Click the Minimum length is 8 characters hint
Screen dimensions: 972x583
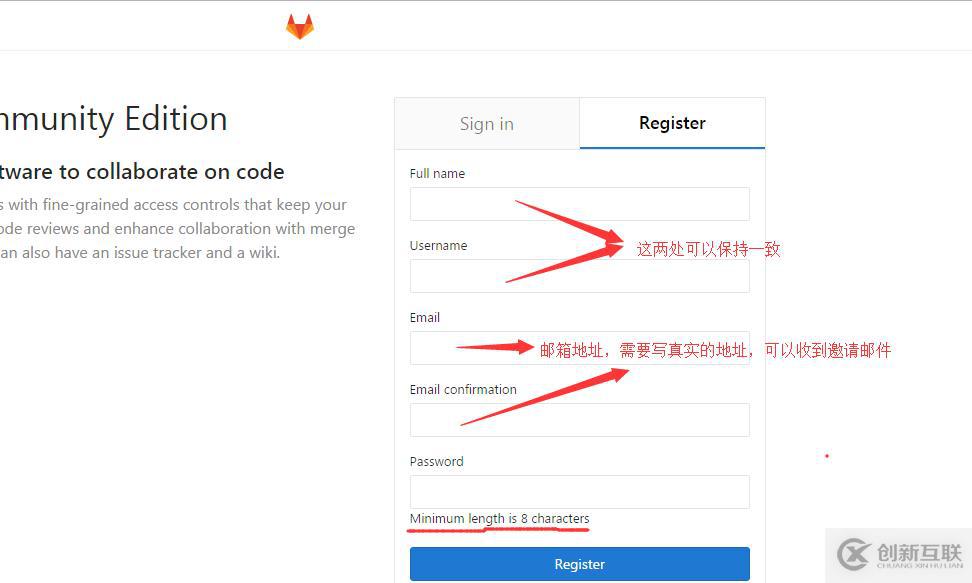[x=500, y=518]
